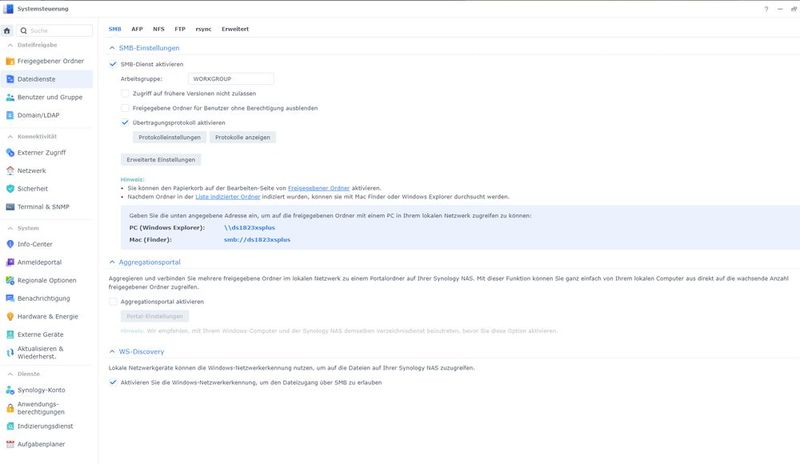
Task: Open Regionale Optionen icon
Action: [x=10, y=280]
